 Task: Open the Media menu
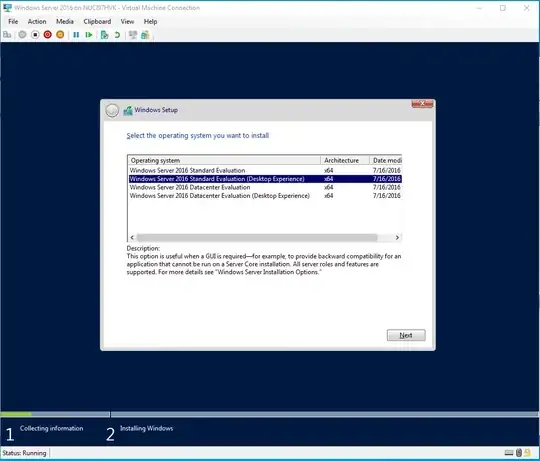tap(65, 21)
